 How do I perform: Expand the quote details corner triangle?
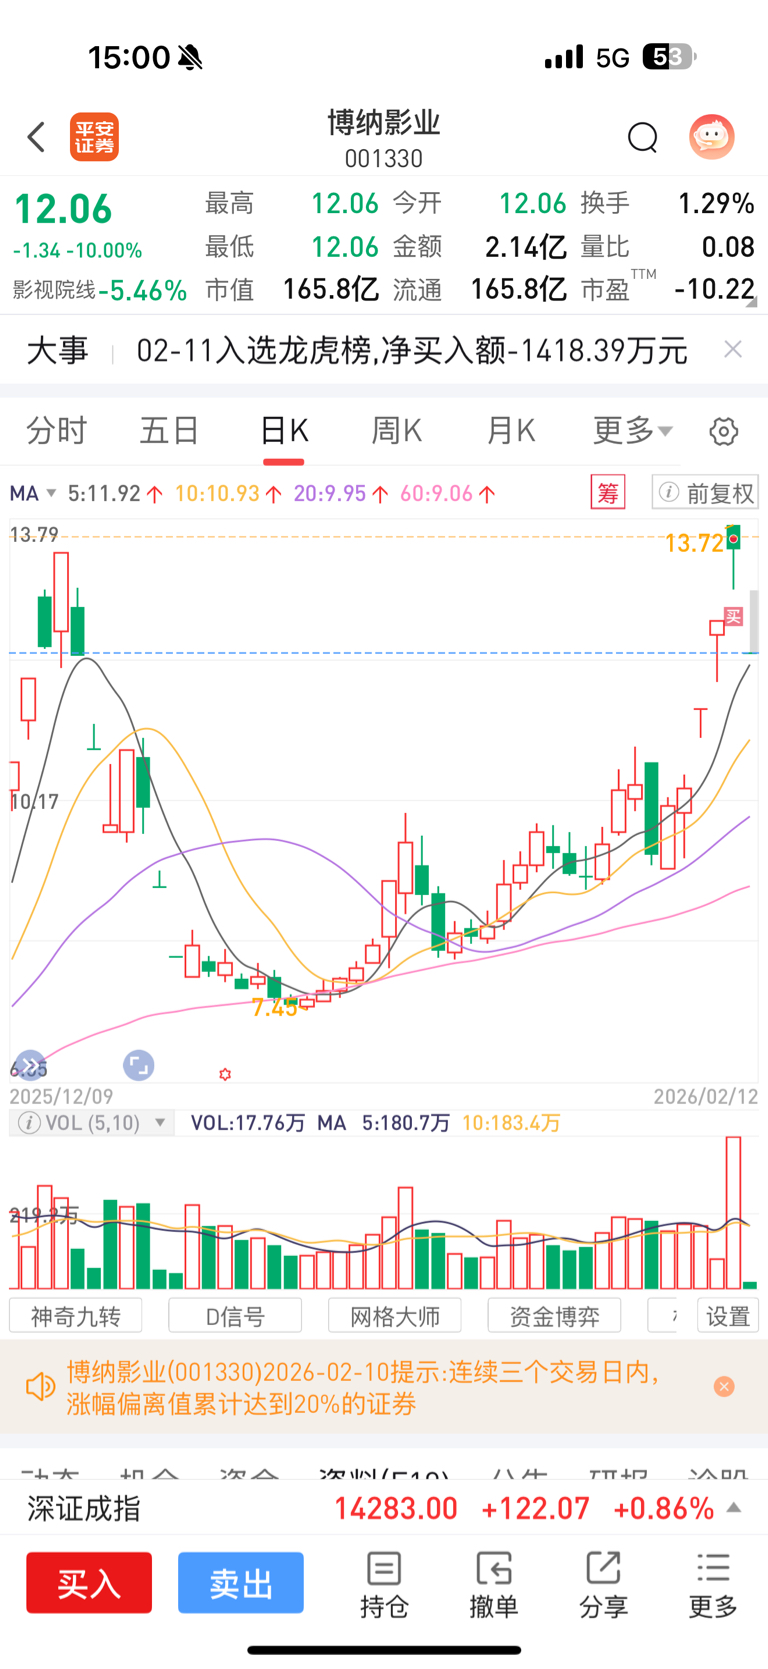[752, 301]
